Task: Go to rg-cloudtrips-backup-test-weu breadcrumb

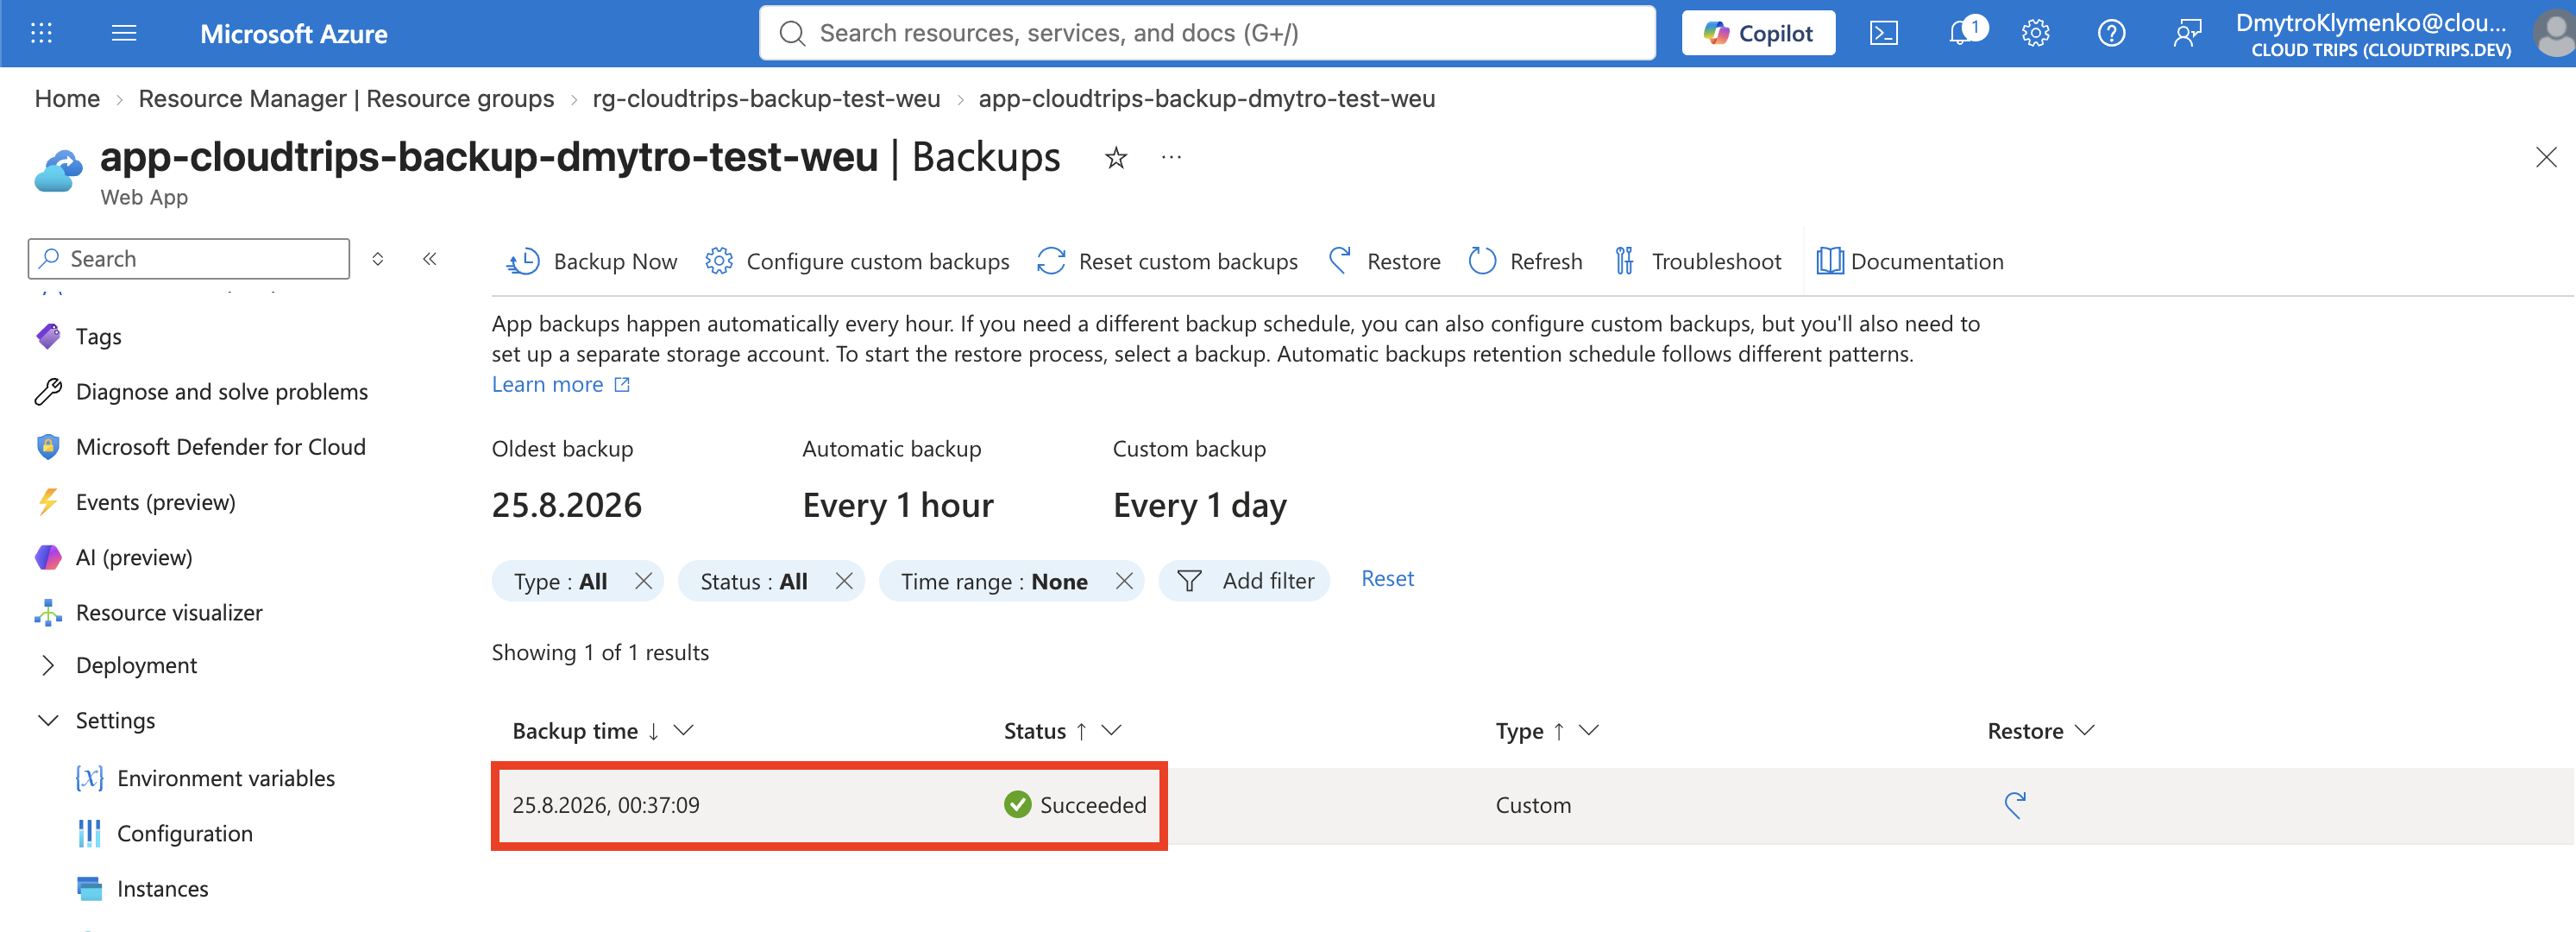Action: 766,99
